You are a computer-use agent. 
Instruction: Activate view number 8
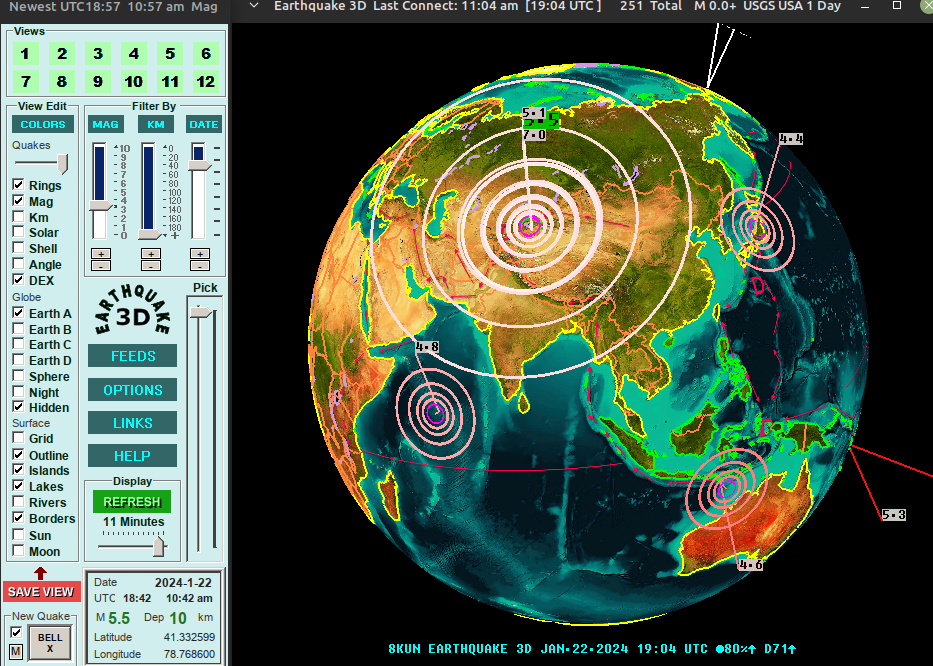62,82
